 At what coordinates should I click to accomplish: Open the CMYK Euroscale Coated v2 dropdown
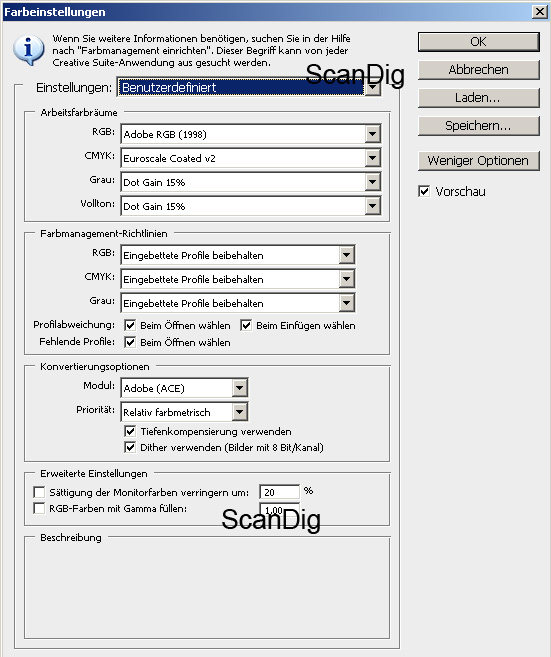(x=251, y=158)
